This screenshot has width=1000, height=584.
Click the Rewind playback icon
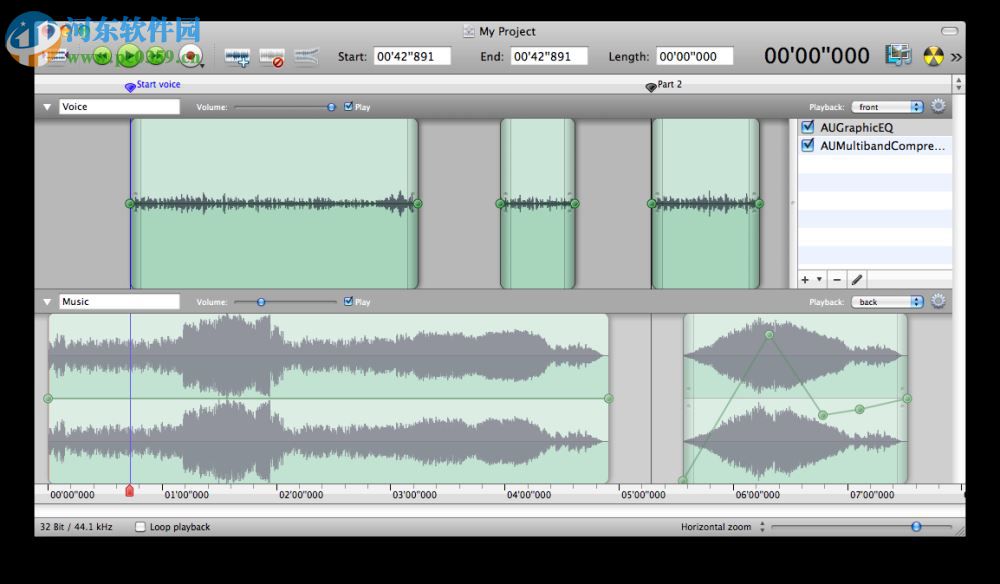103,56
